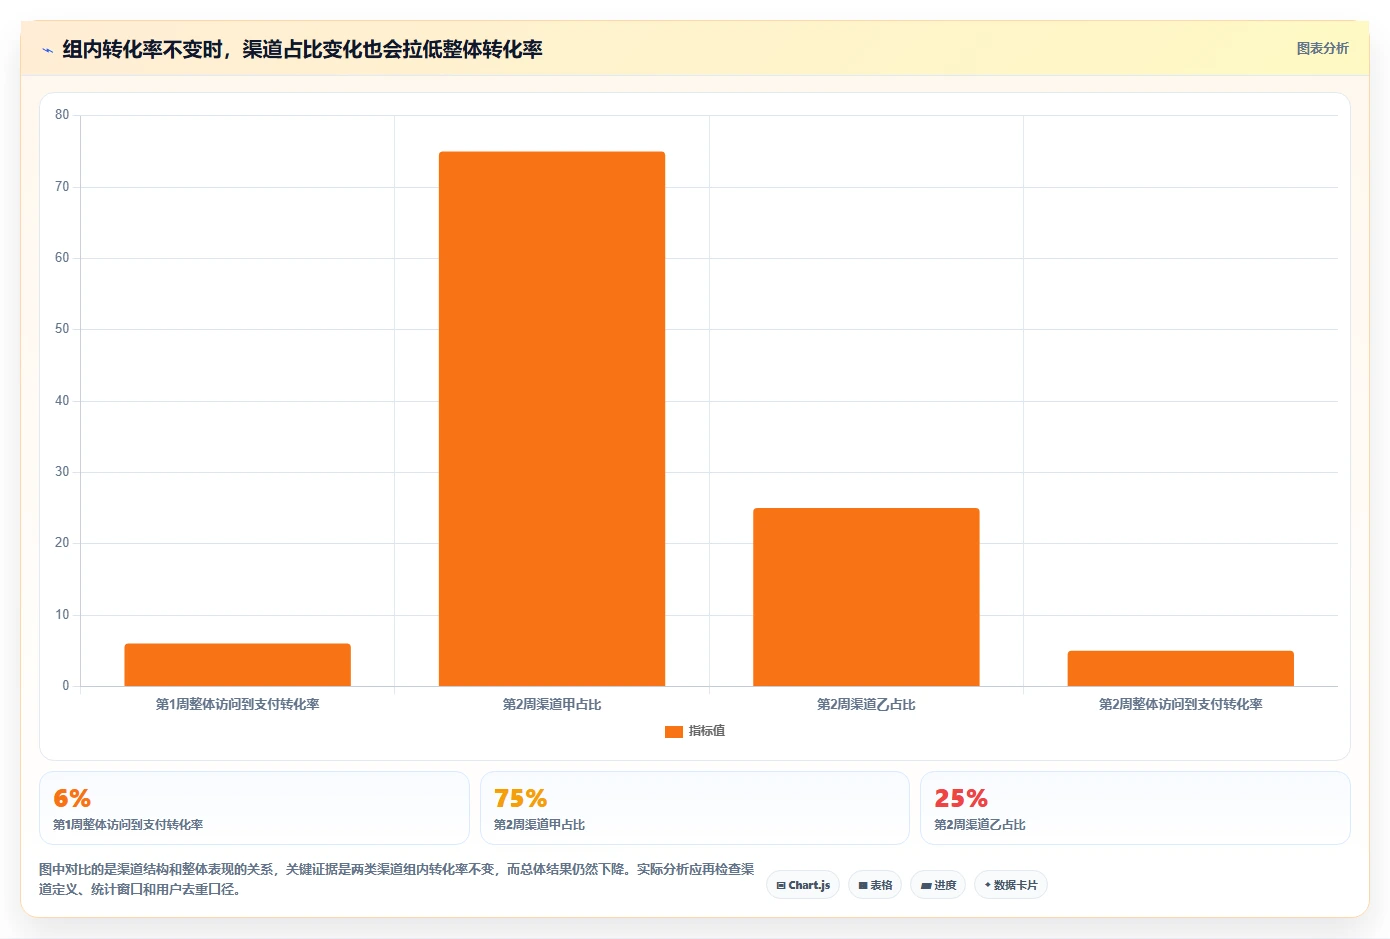Click the 指标值 legend label

pyautogui.click(x=707, y=731)
